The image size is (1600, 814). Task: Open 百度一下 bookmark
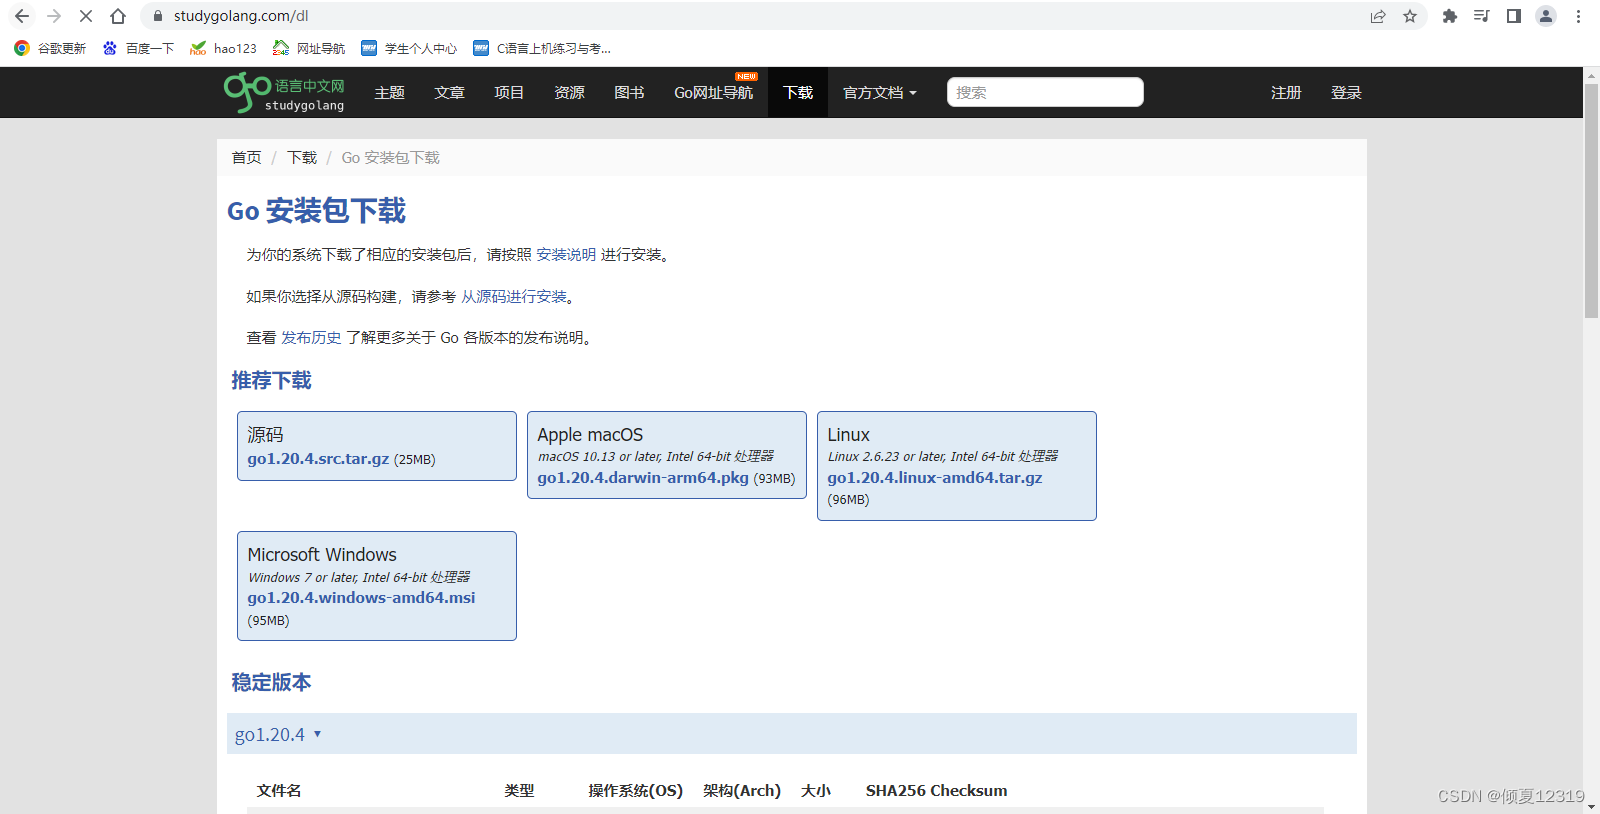tap(138, 48)
